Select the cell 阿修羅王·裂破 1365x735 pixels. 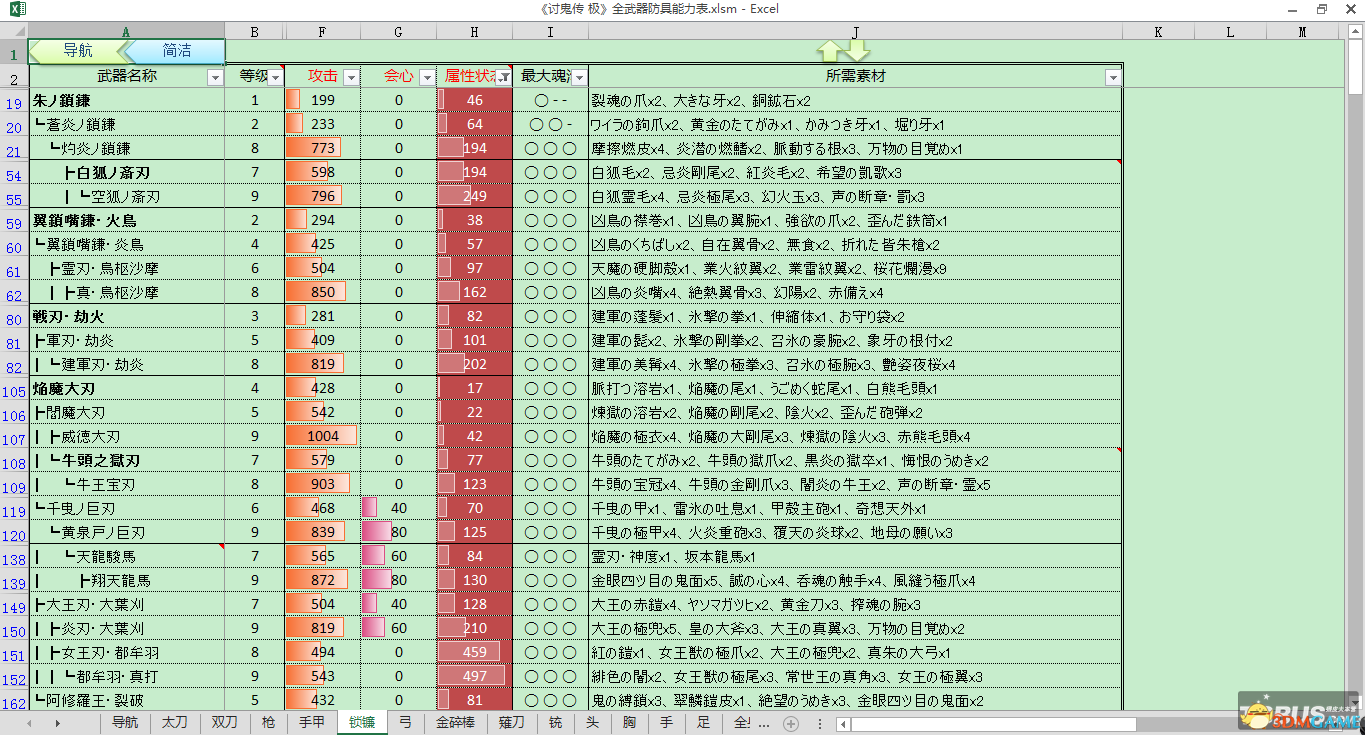coord(126,700)
